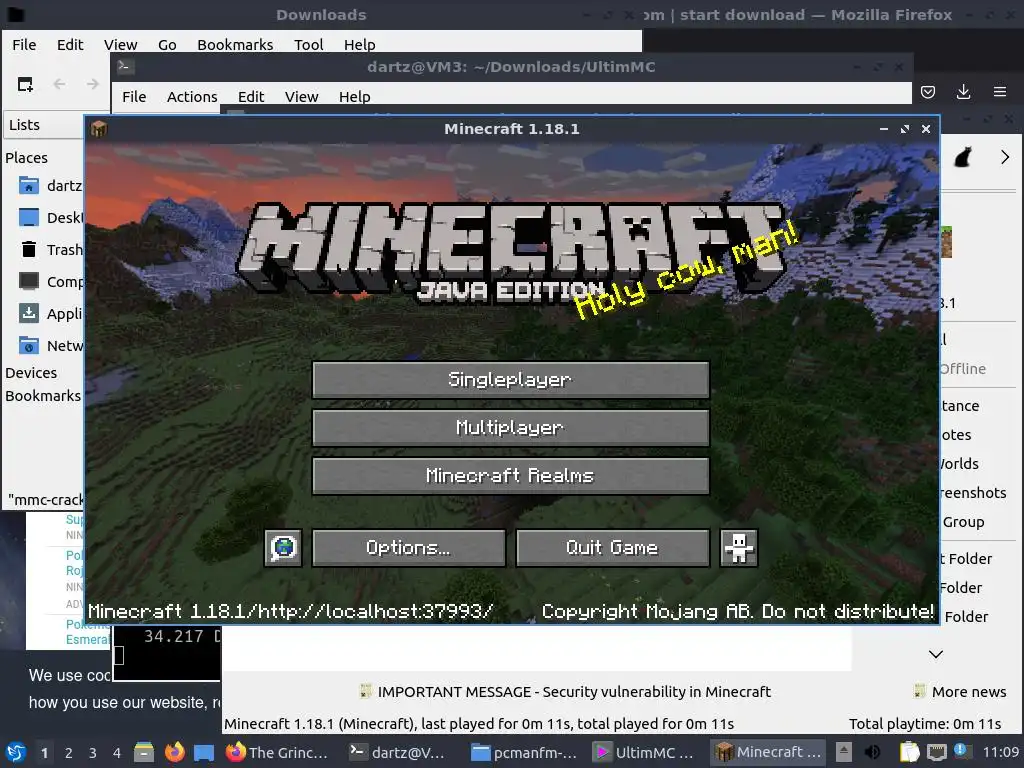Open Go menu in the Downloads file manager

[x=167, y=44]
